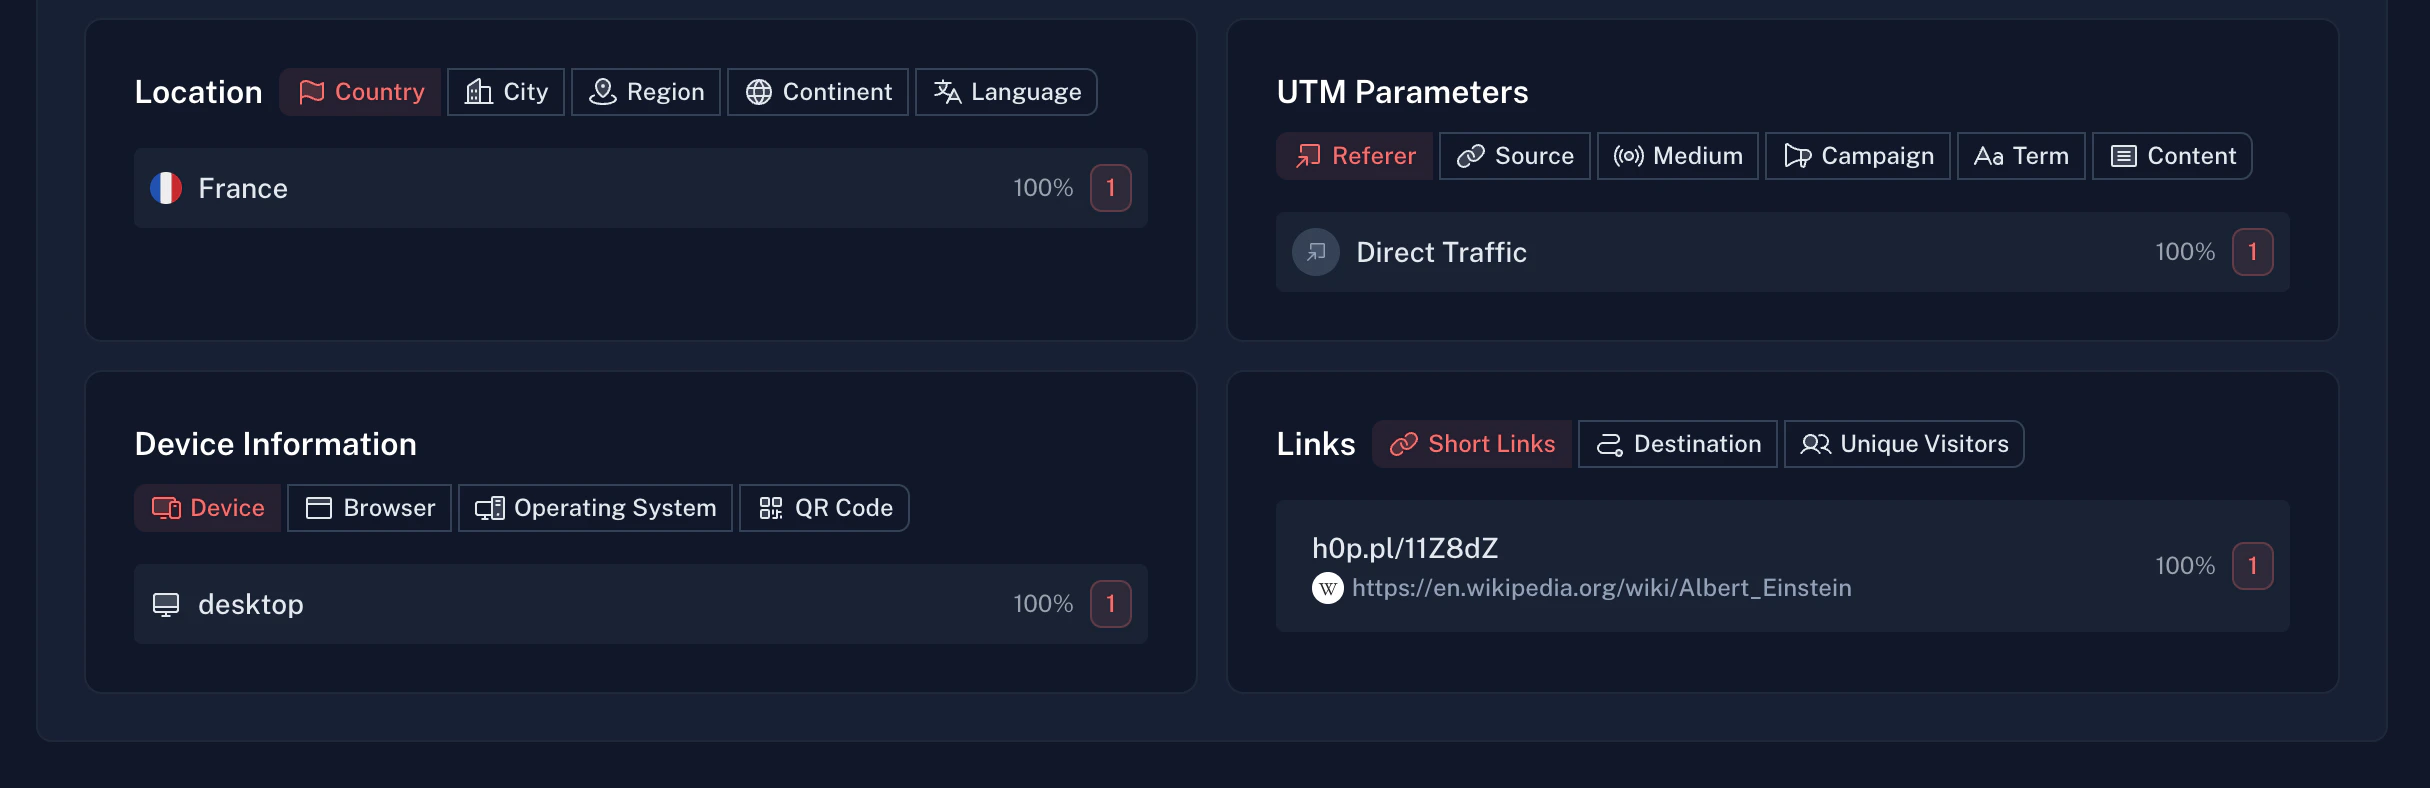Enable the Browser view in Device Information
Image resolution: width=2430 pixels, height=788 pixels.
(x=369, y=507)
